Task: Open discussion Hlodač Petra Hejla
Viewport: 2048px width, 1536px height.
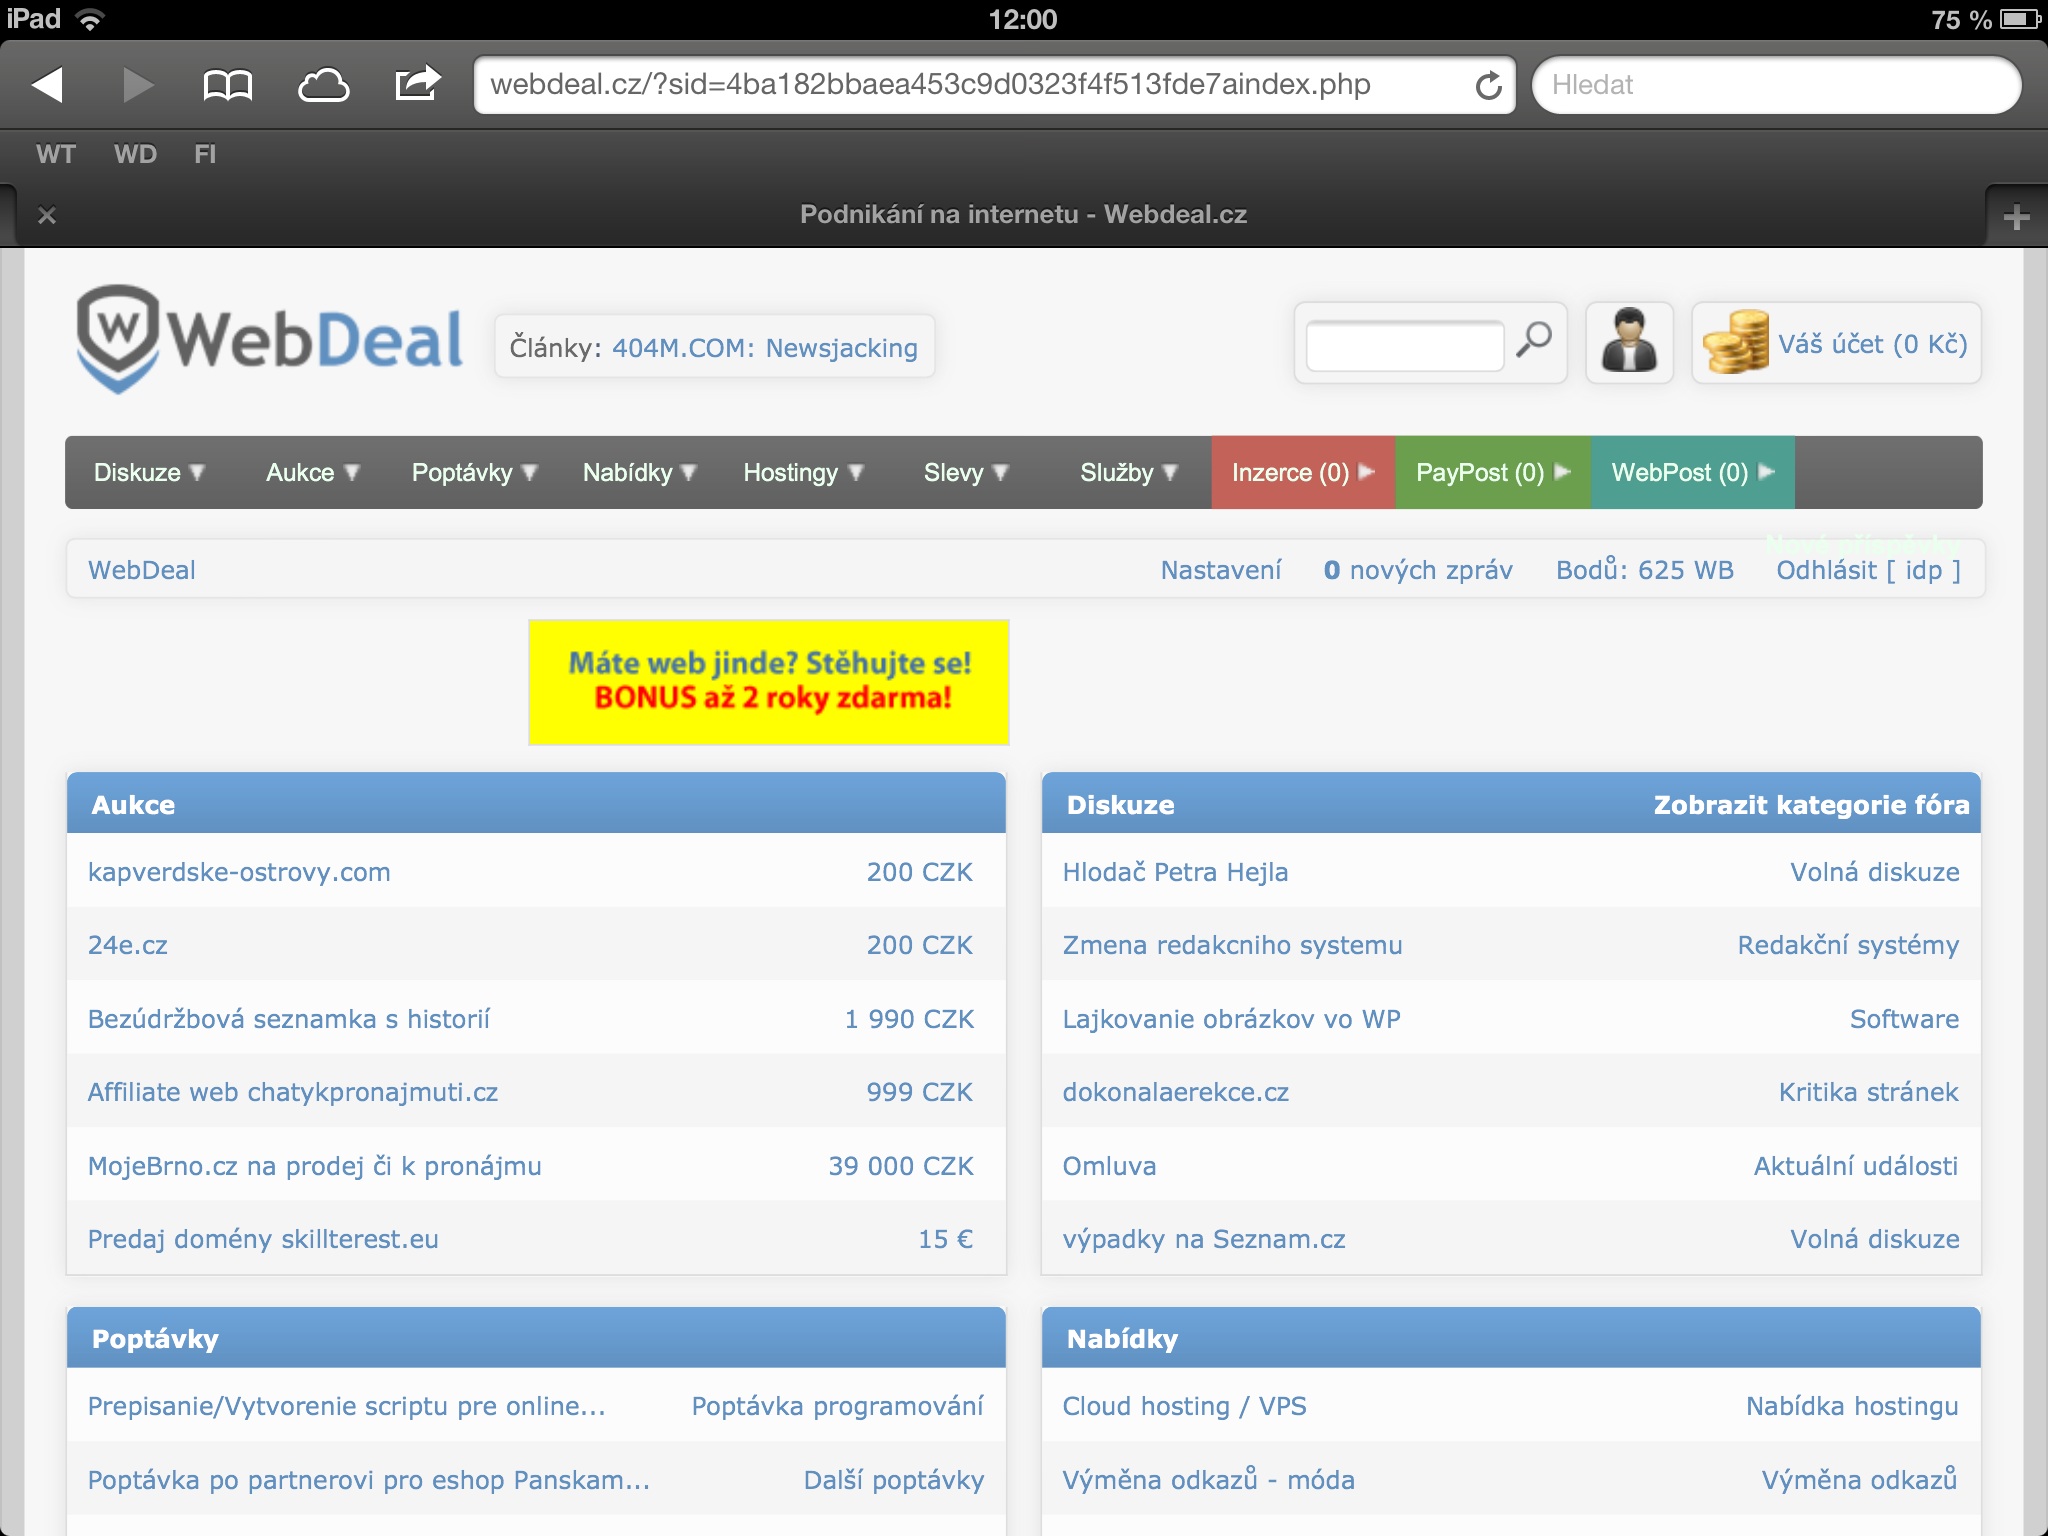Action: 1175,872
